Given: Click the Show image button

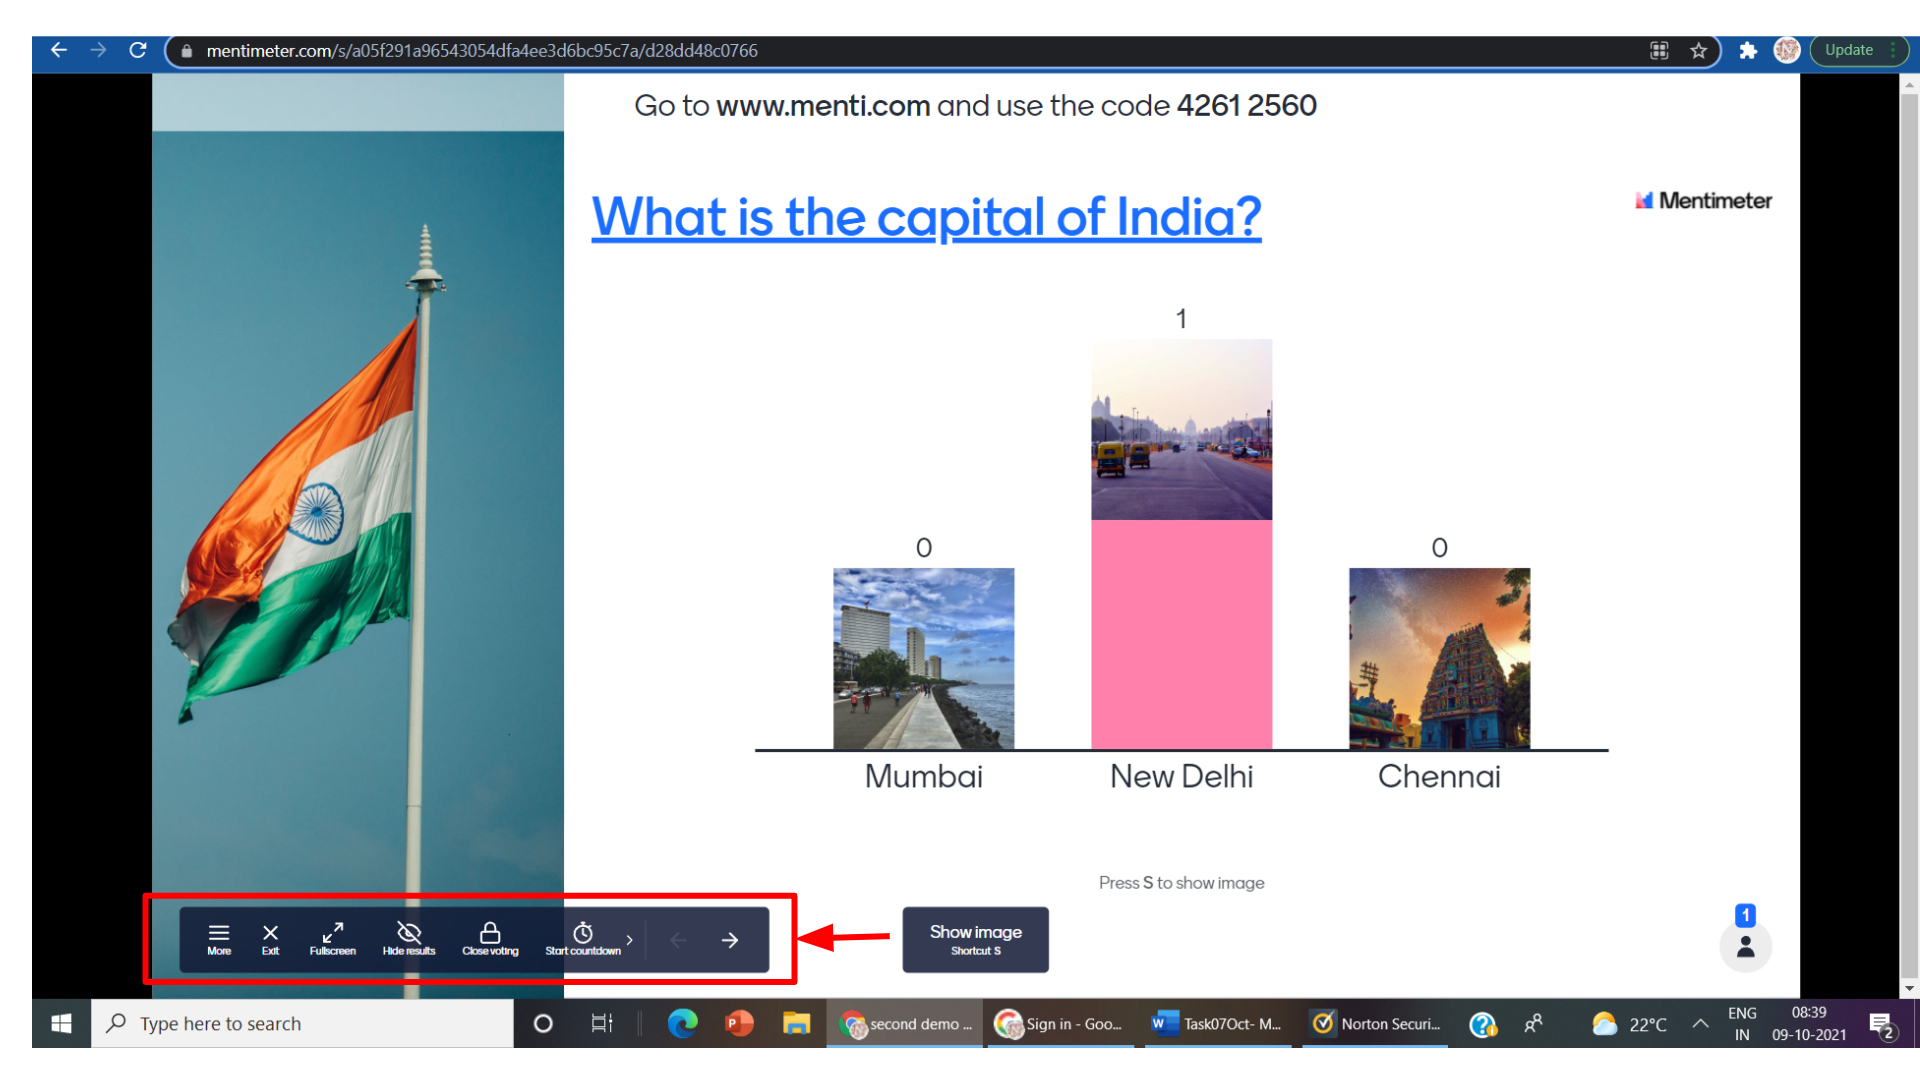Looking at the screenshot, I should [x=975, y=939].
